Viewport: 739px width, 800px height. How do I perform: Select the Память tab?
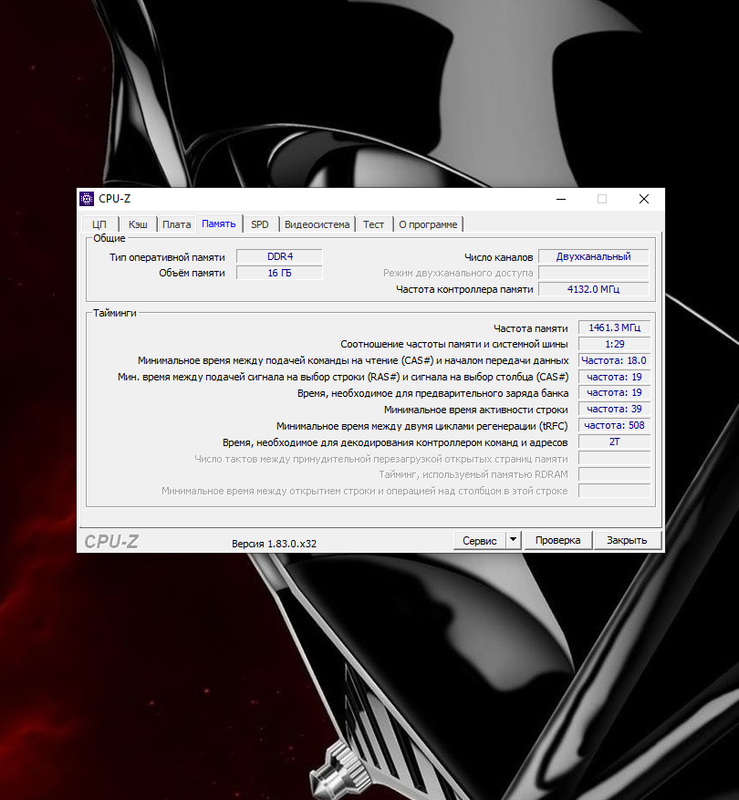coord(218,223)
